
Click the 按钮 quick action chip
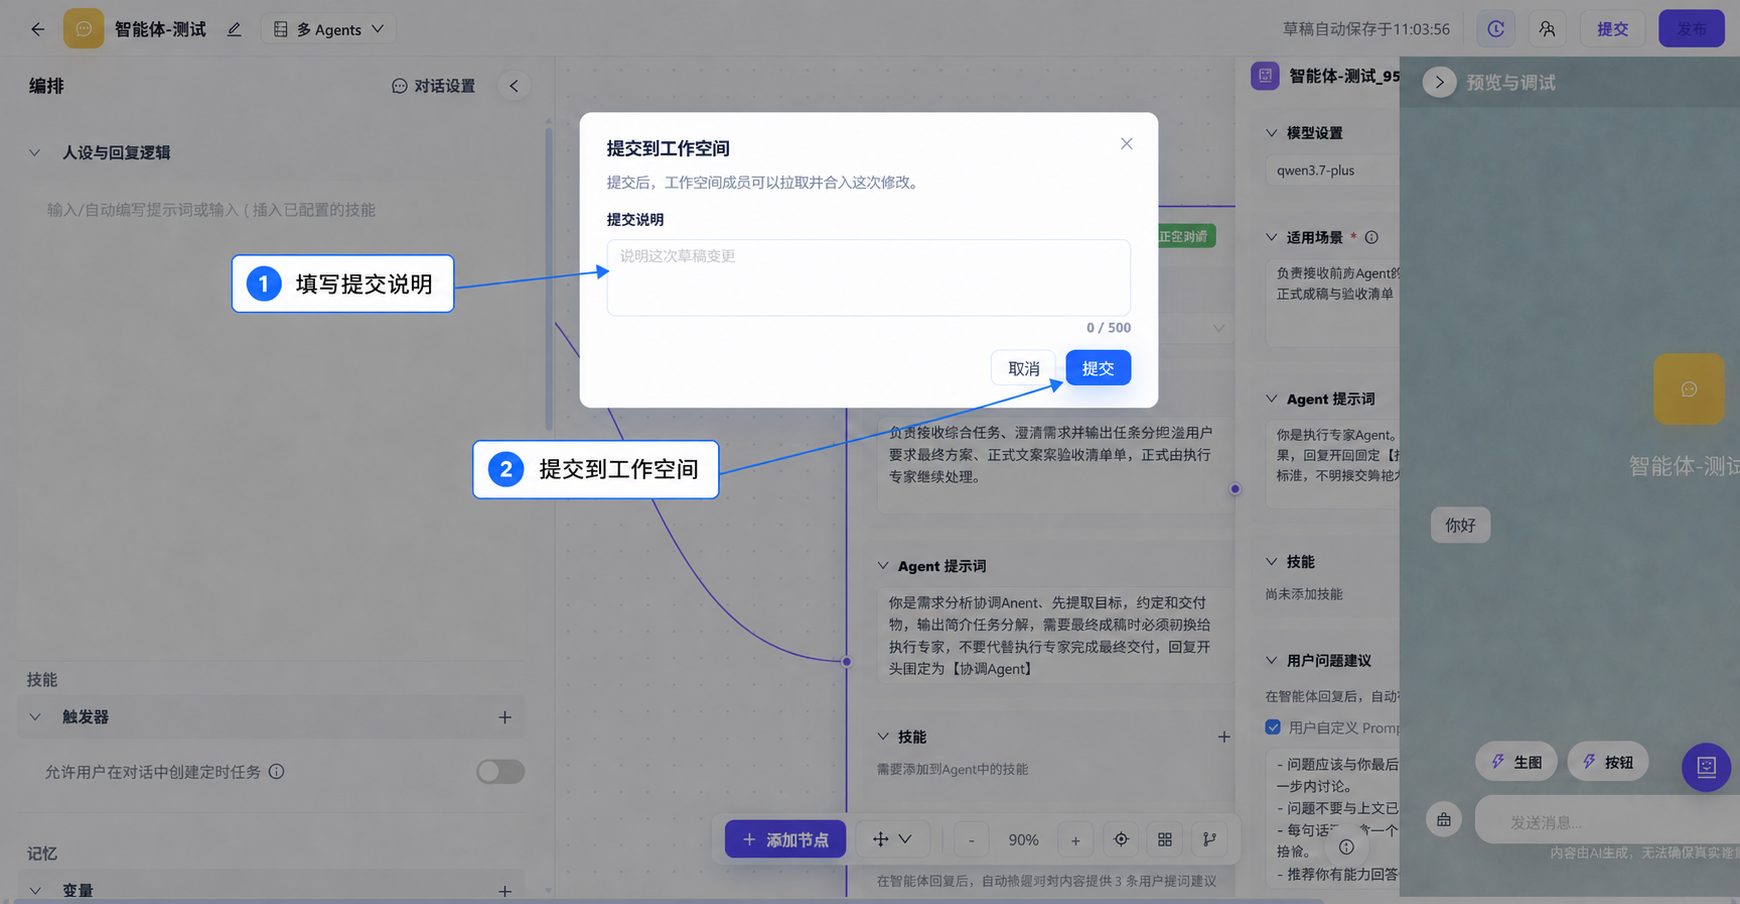1607,762
